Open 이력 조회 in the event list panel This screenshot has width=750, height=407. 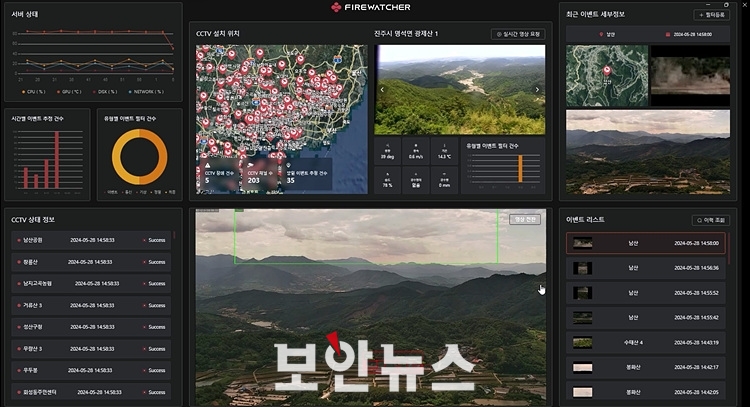click(711, 219)
